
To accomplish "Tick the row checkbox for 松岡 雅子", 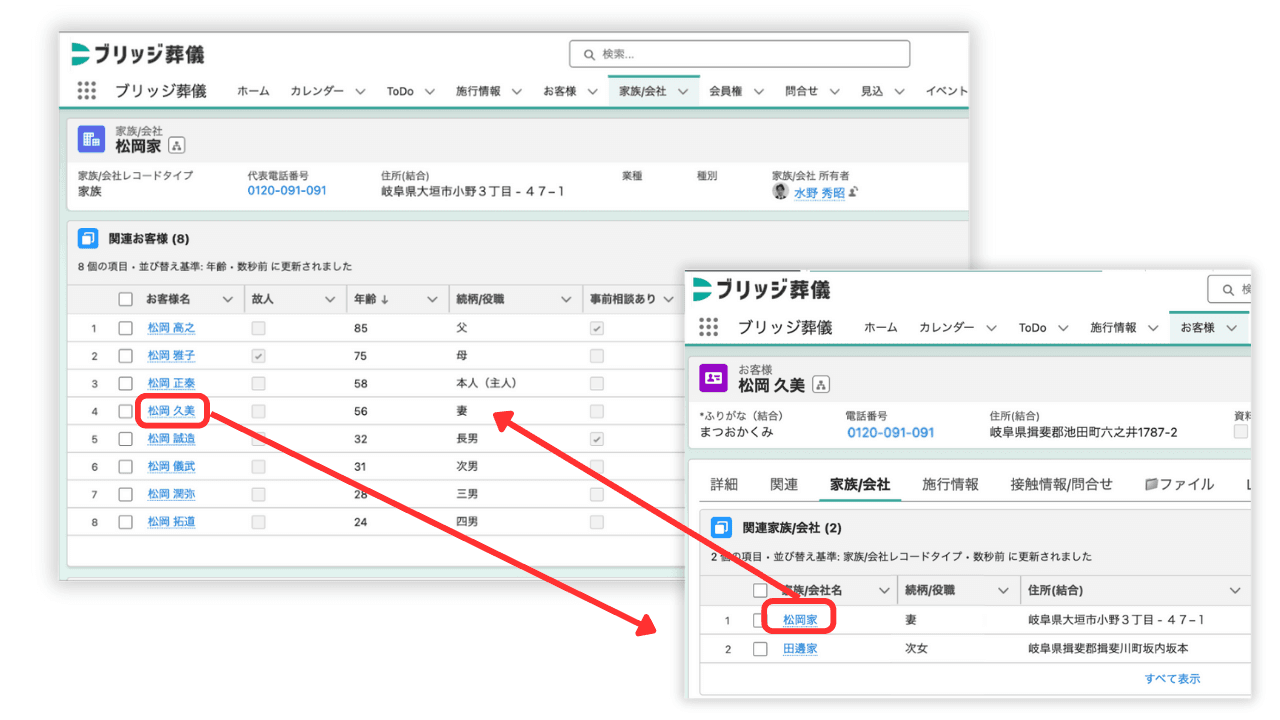I will (x=126, y=356).
